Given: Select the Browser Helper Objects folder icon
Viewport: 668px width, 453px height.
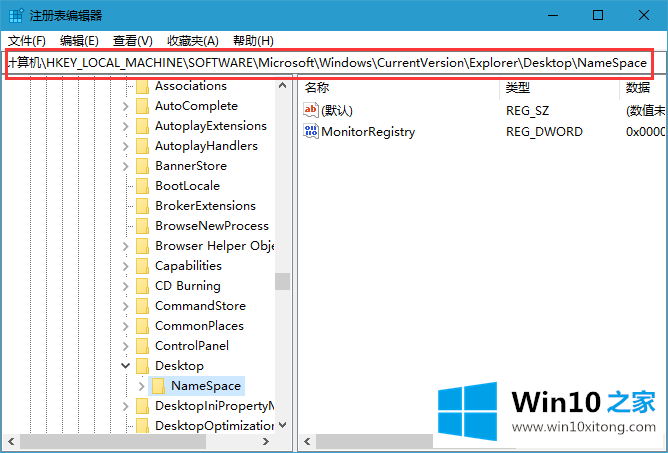Looking at the screenshot, I should (x=142, y=246).
